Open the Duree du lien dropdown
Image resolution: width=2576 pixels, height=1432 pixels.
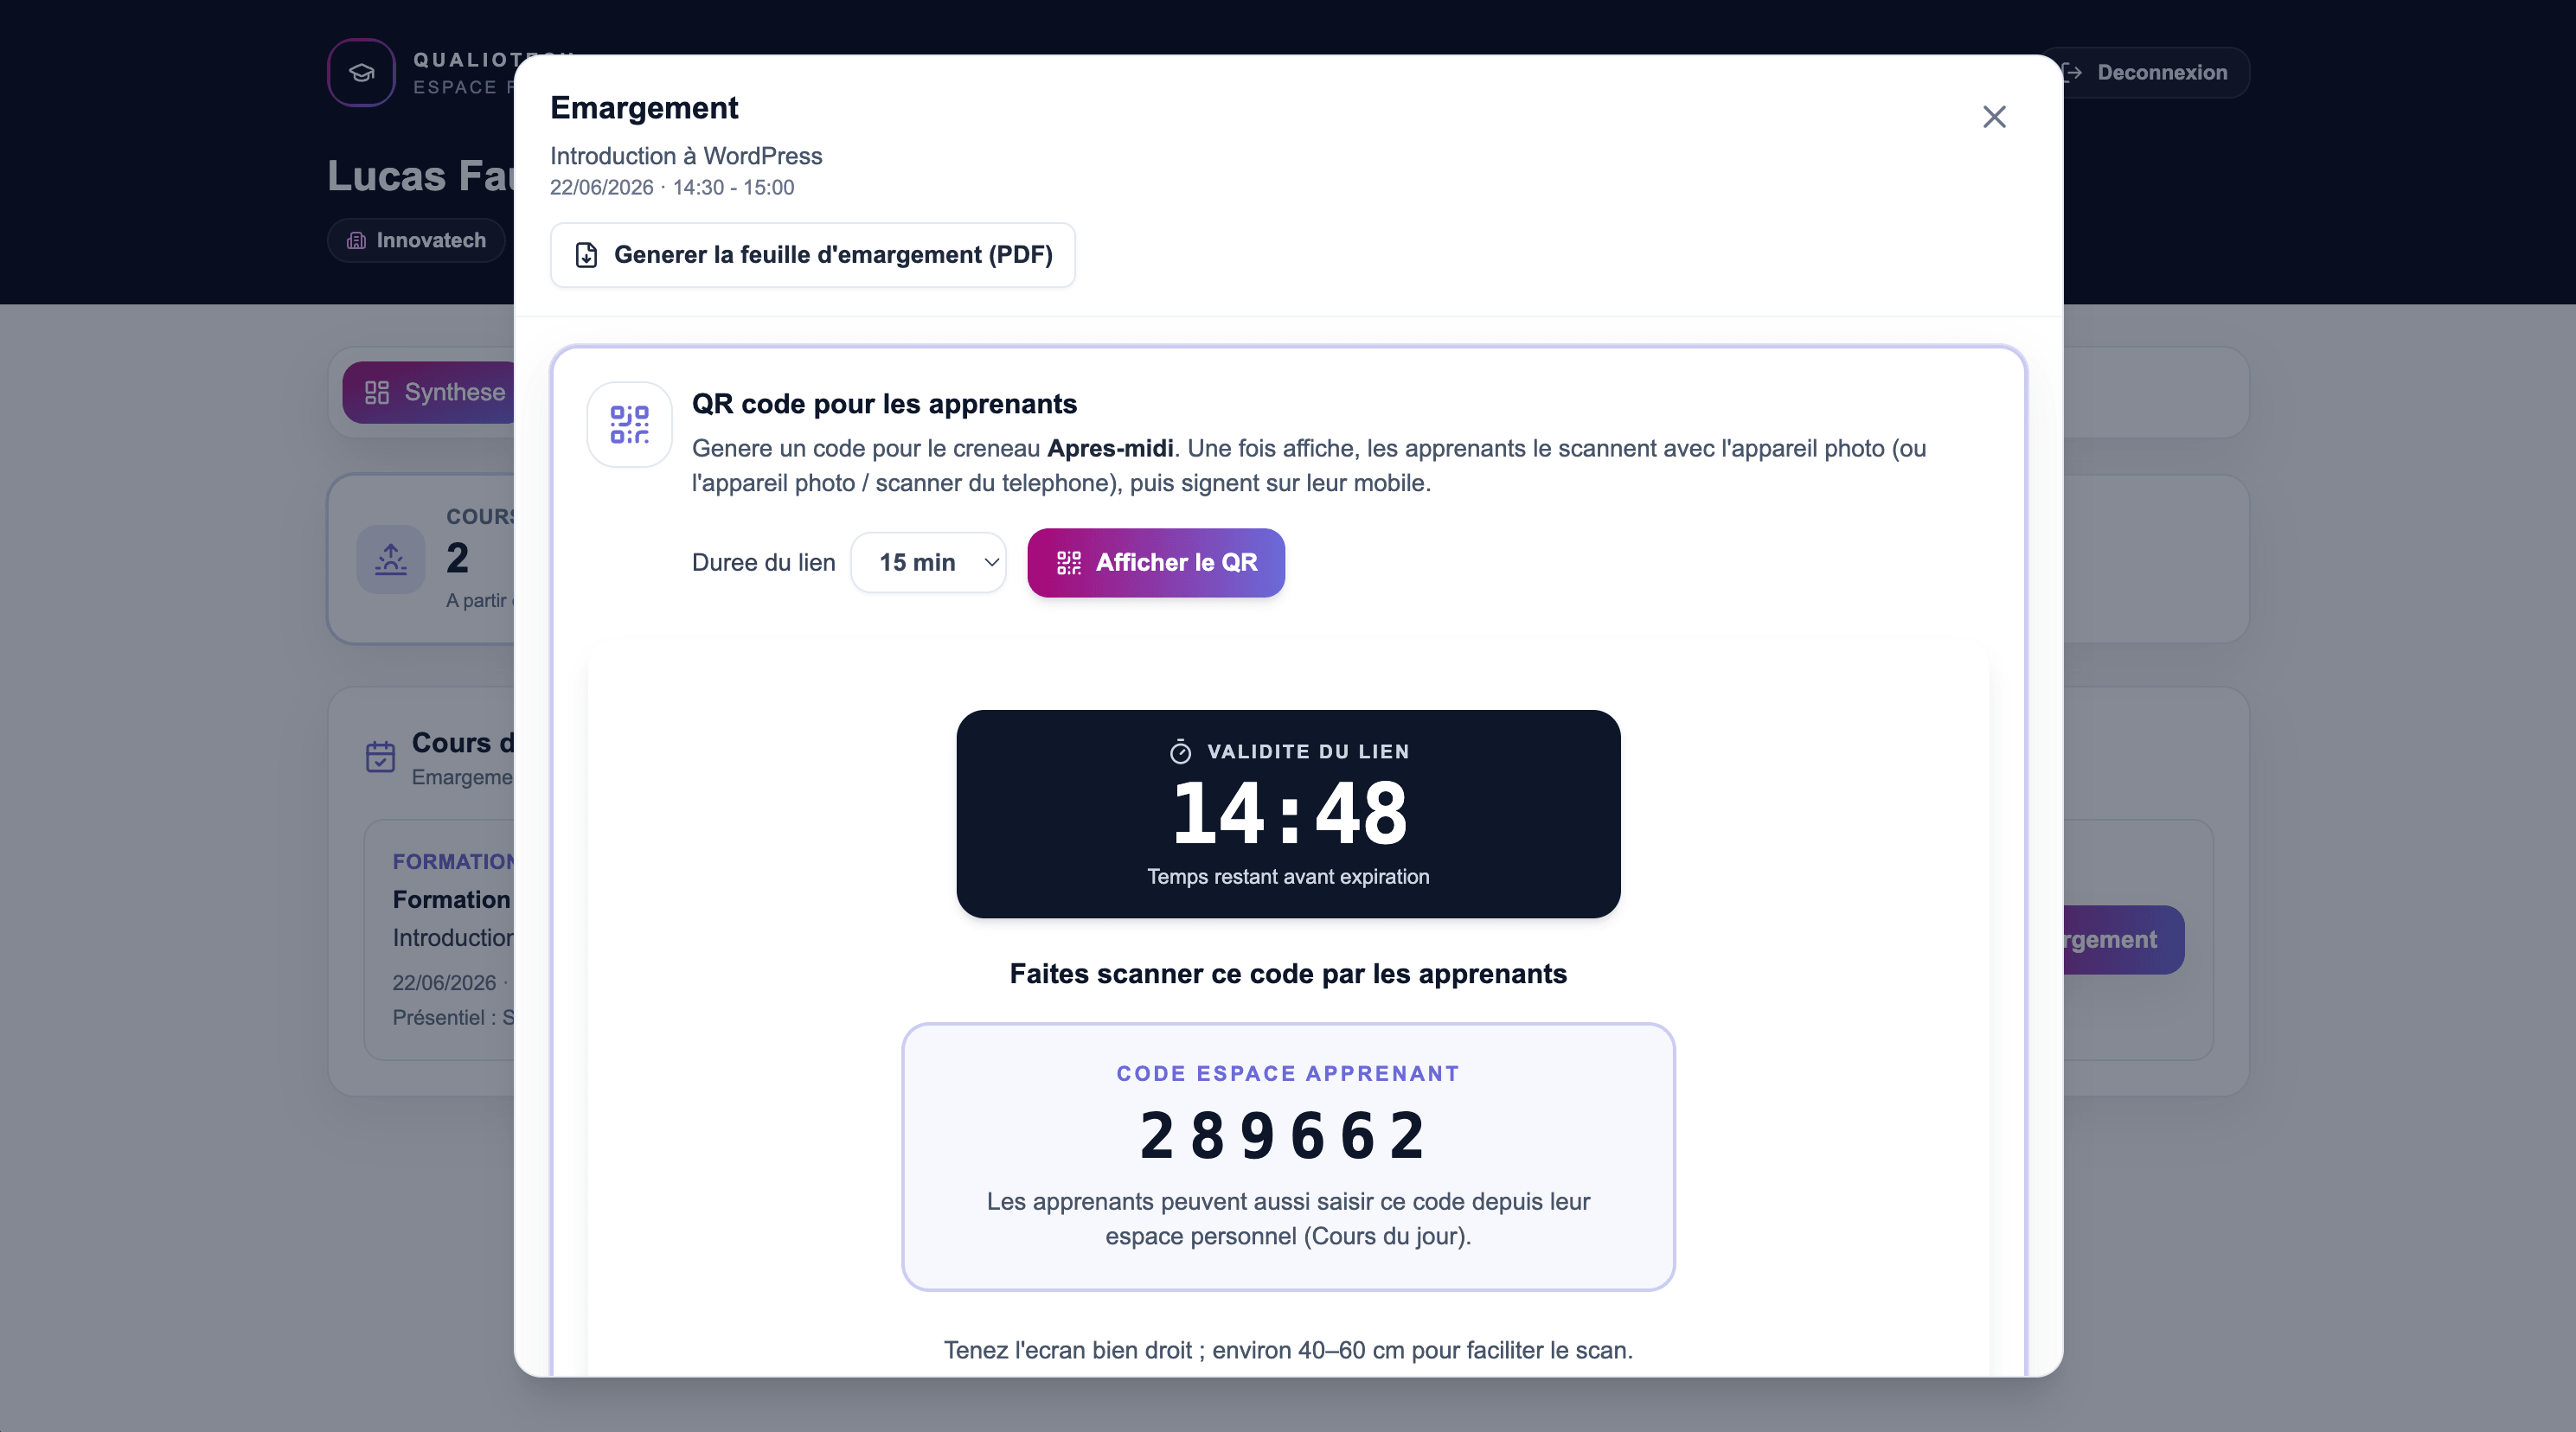pos(928,562)
